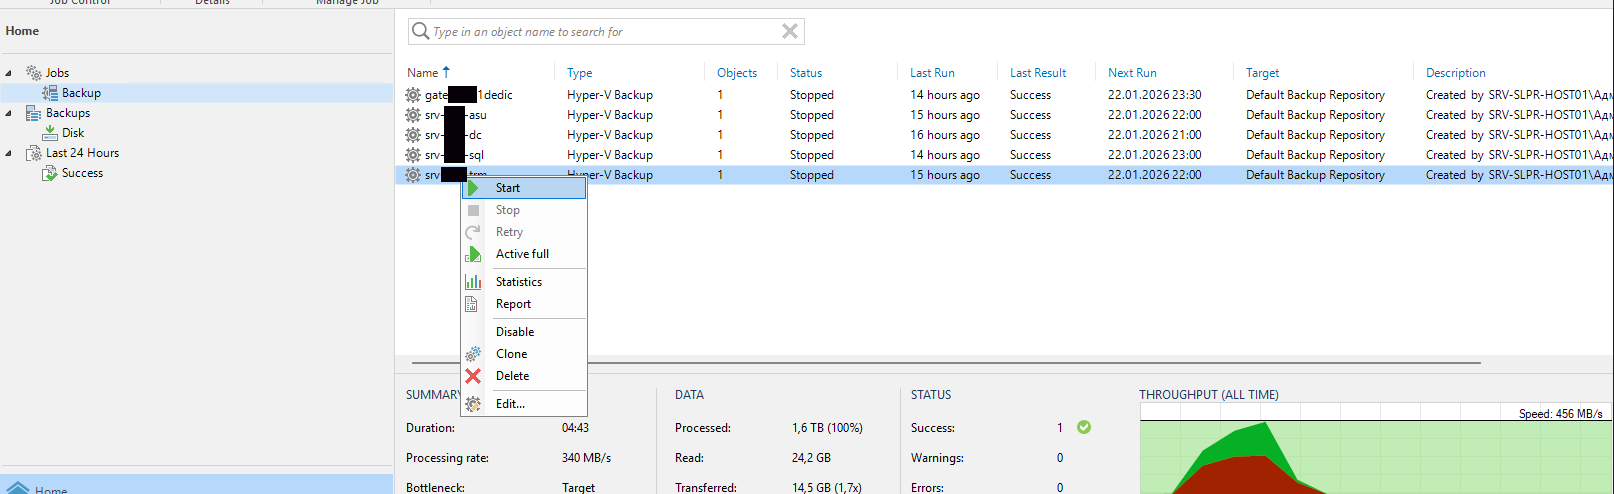
Task: Open Report from the context menu
Action: tap(523, 304)
